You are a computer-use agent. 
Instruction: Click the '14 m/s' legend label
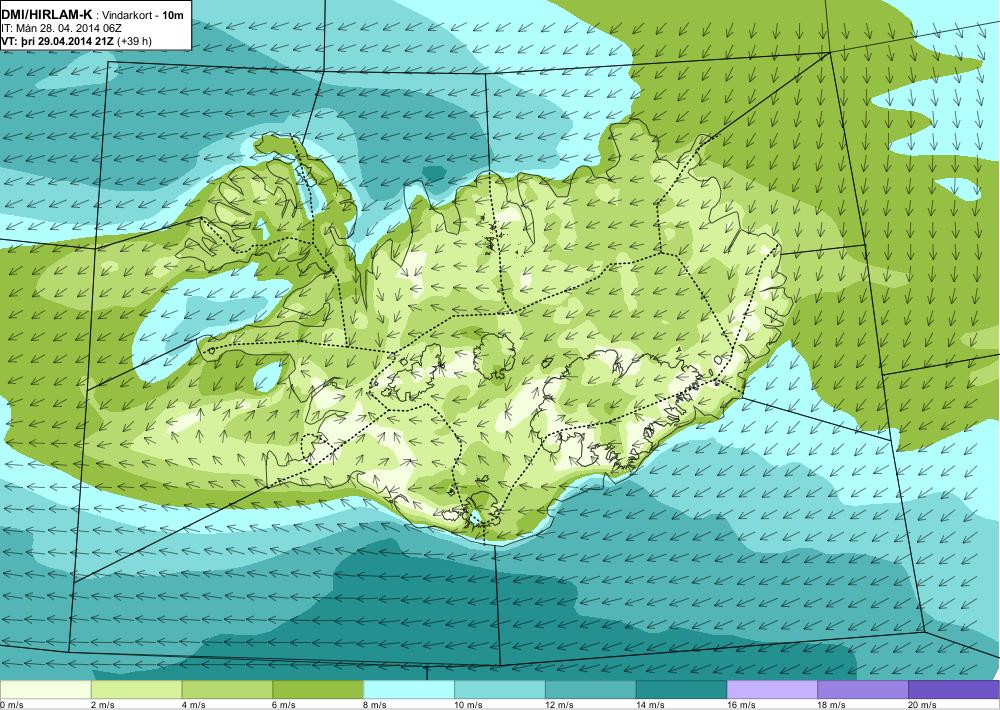click(x=650, y=705)
